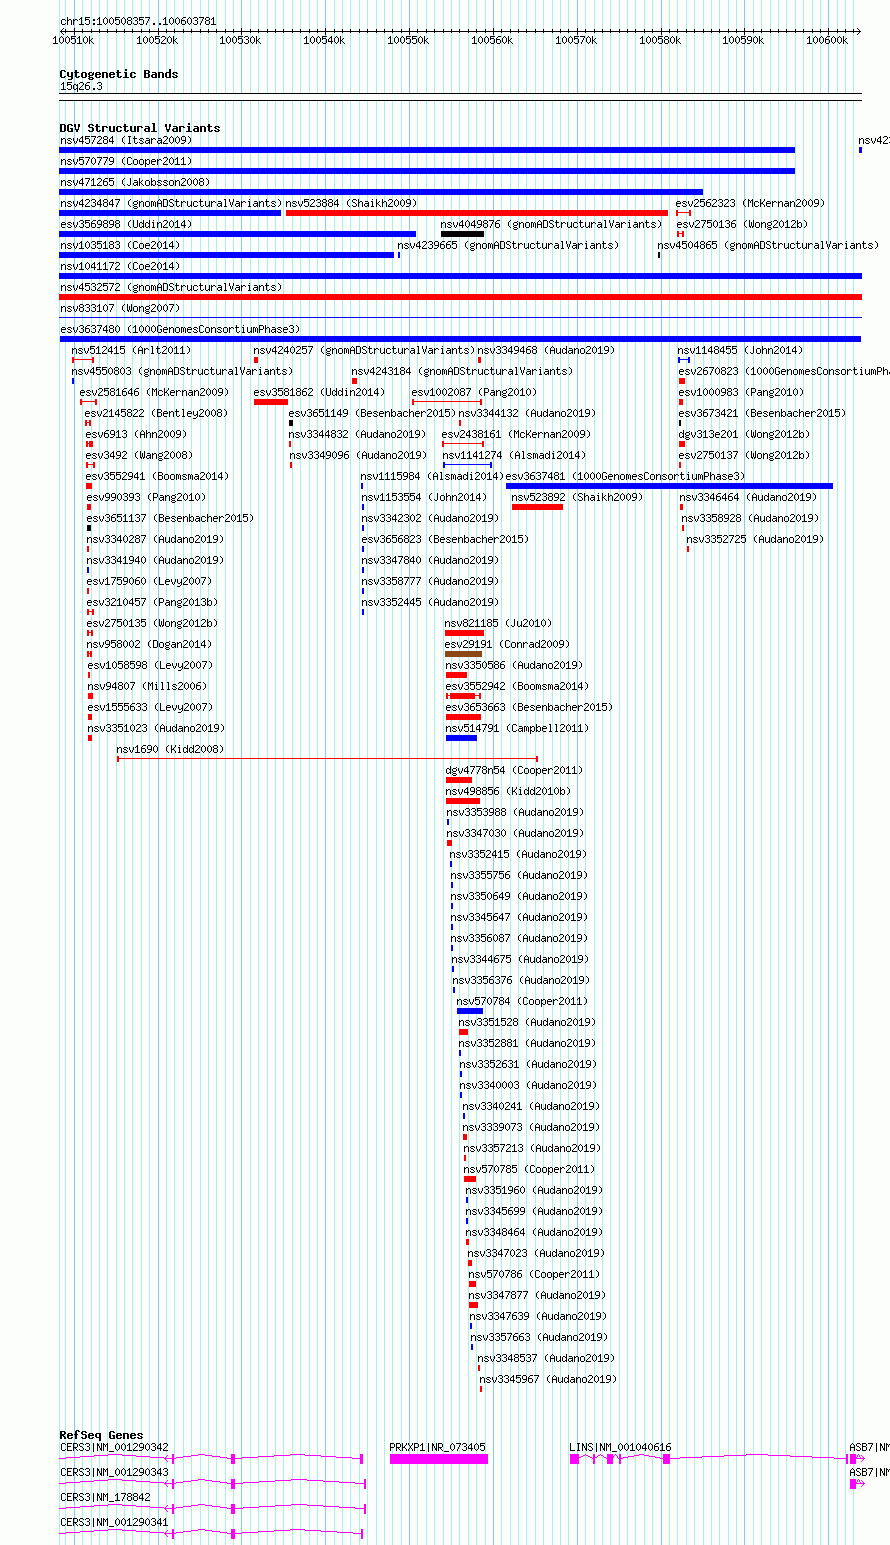Open esv2145822 (Bentley2008) label

(x=156, y=413)
